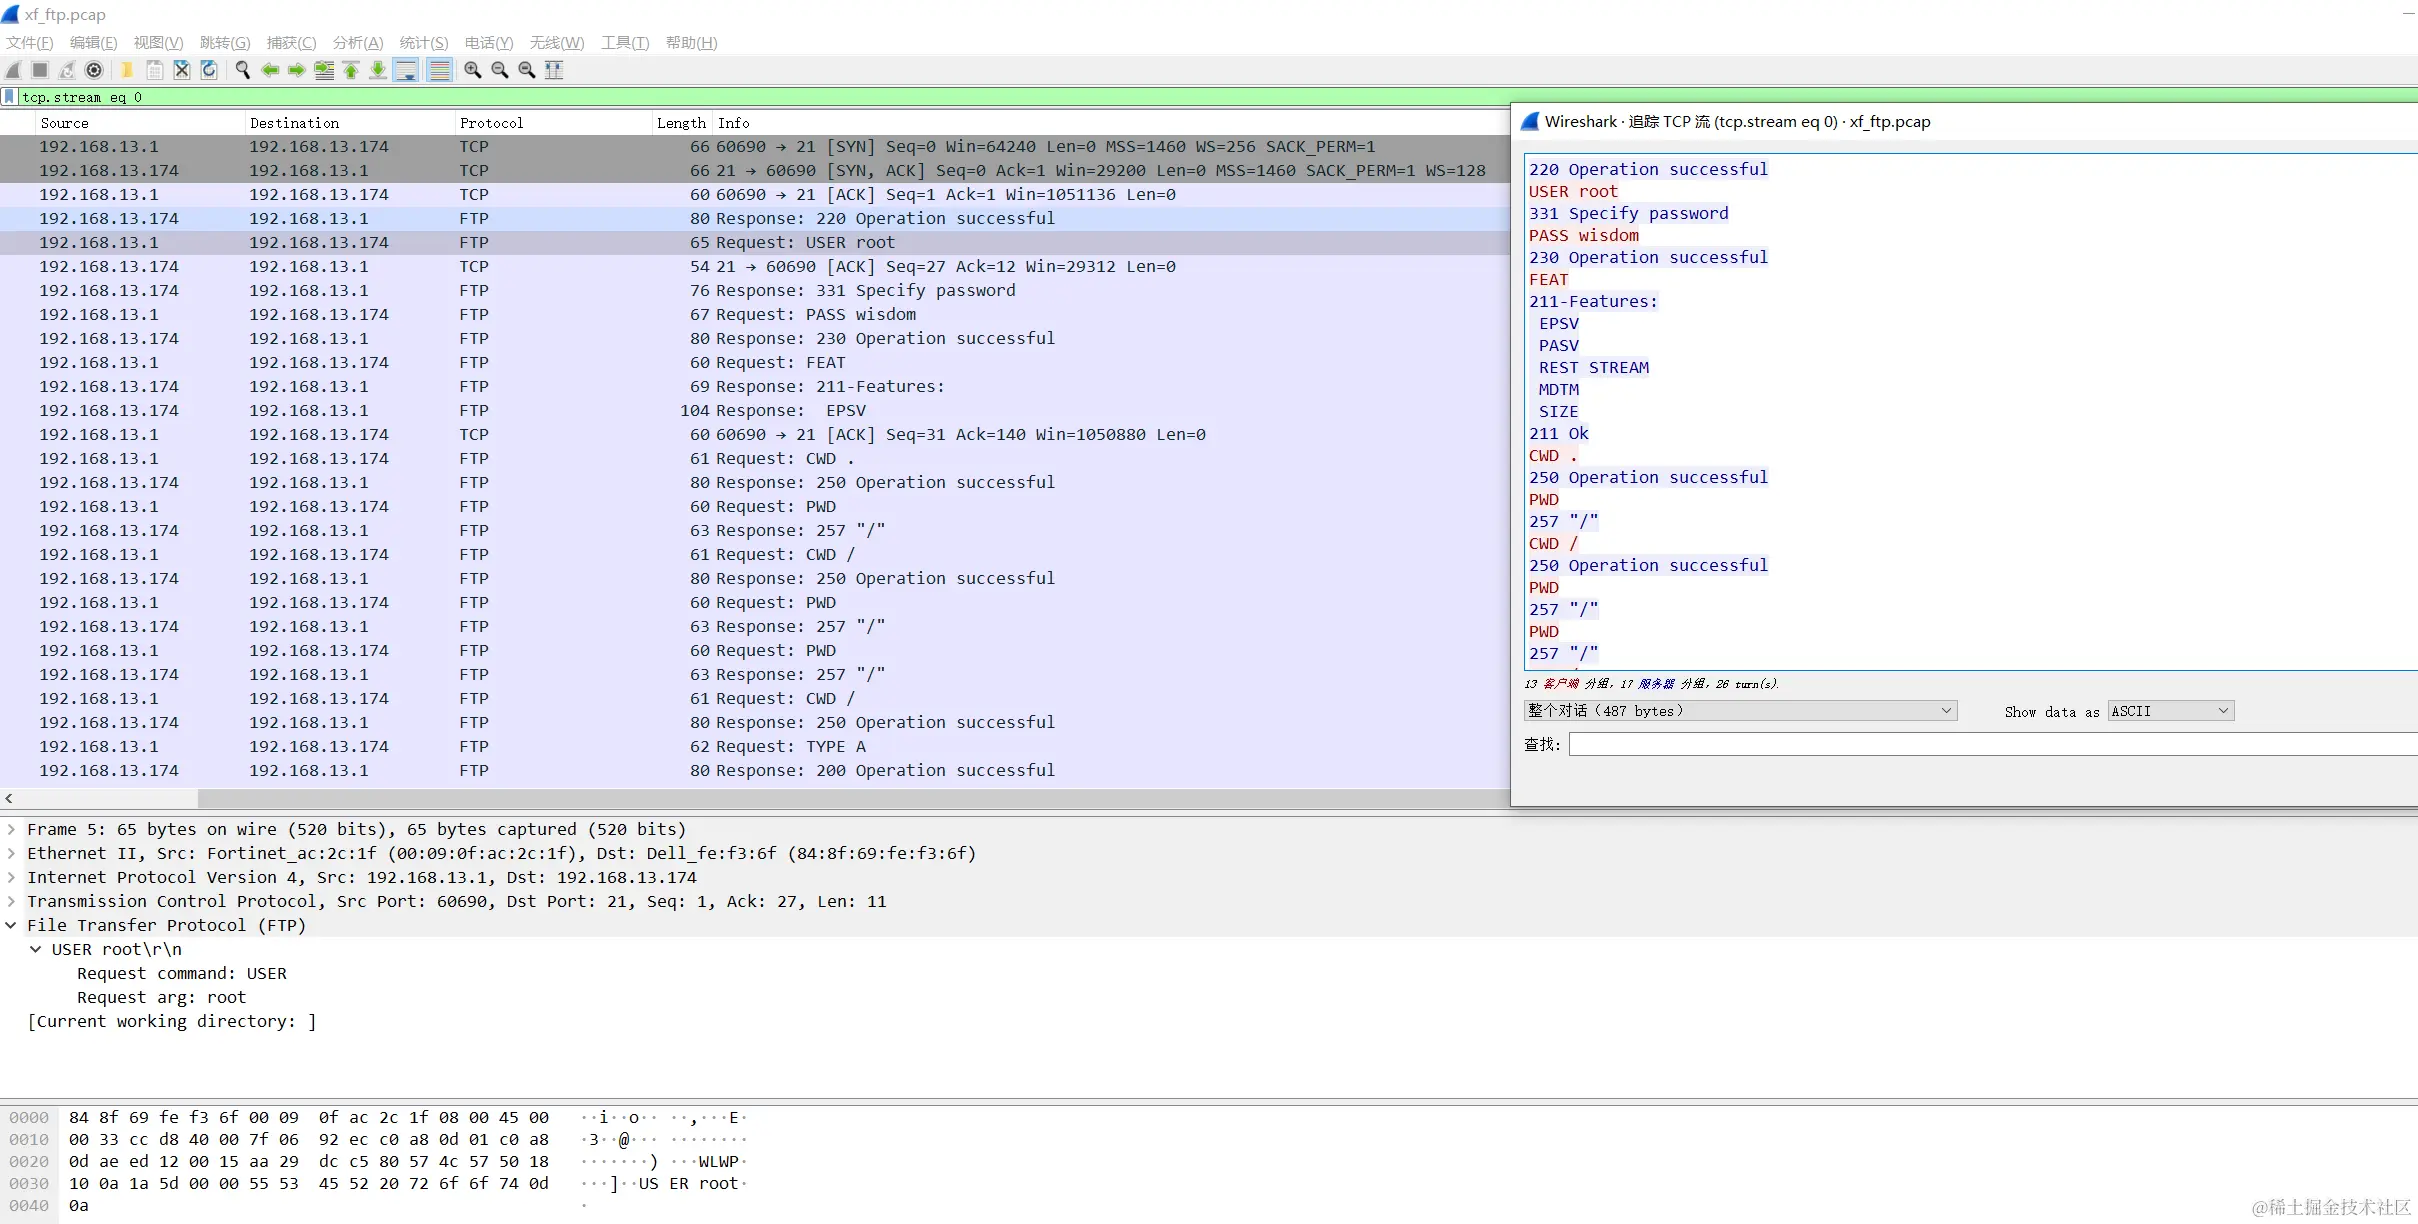
Task: Zoom out the main window text
Action: point(500,70)
